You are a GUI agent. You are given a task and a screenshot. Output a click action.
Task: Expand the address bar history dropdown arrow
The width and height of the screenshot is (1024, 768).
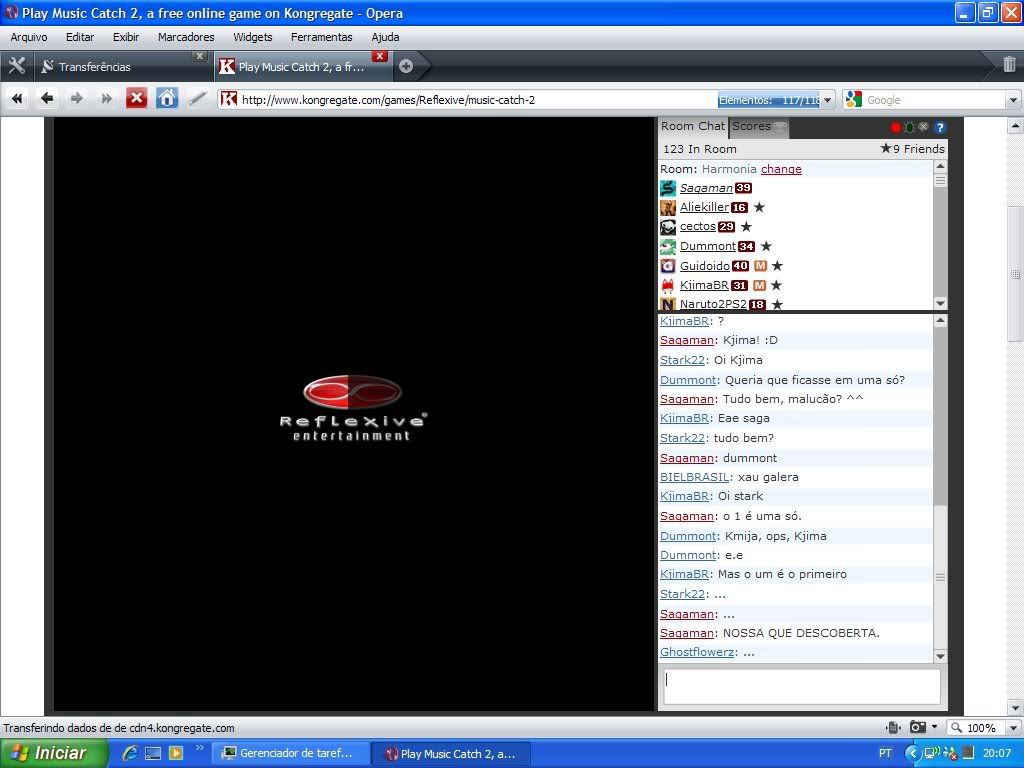[828, 100]
